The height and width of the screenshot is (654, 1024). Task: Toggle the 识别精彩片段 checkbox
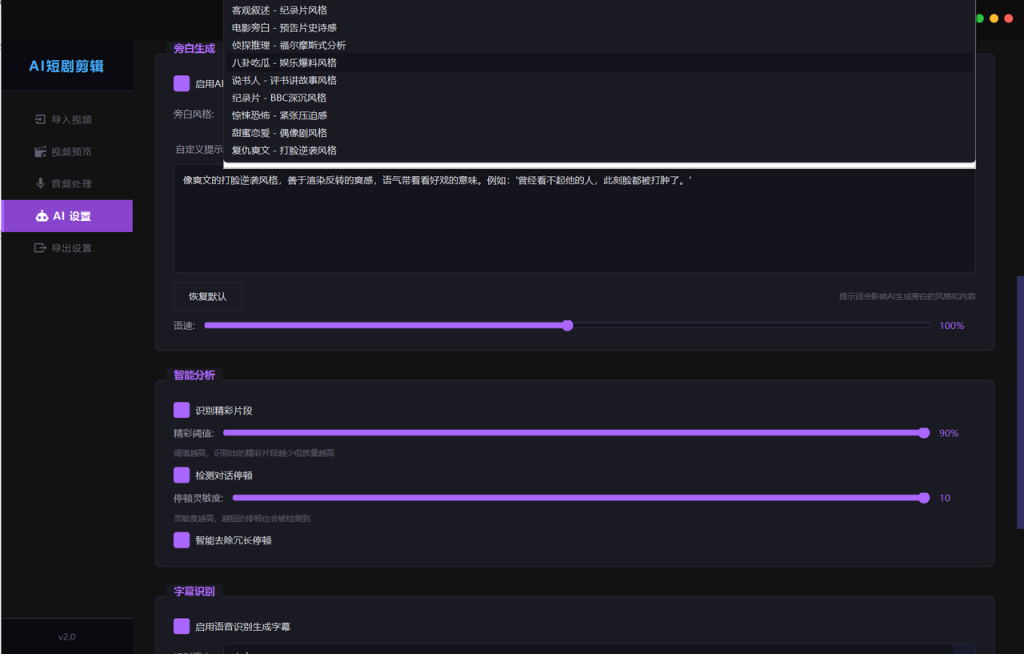182,410
